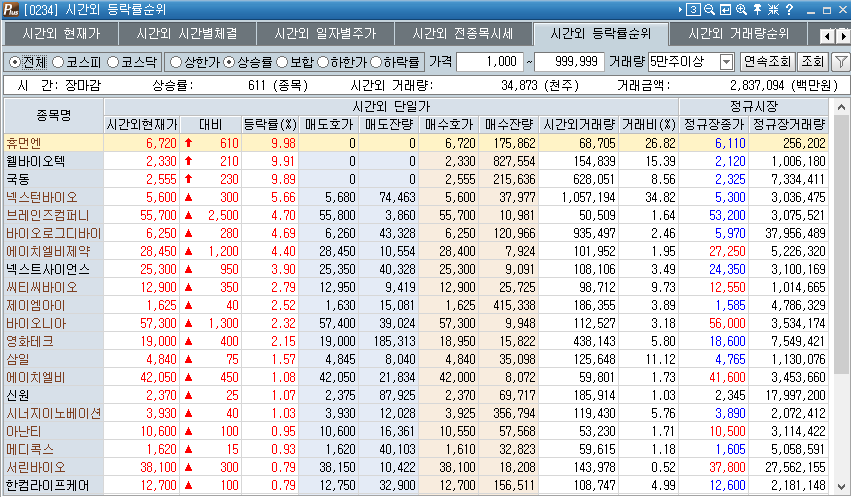Select stock row 영화테크
Viewport: 851px width, 497px height.
tap(416, 341)
